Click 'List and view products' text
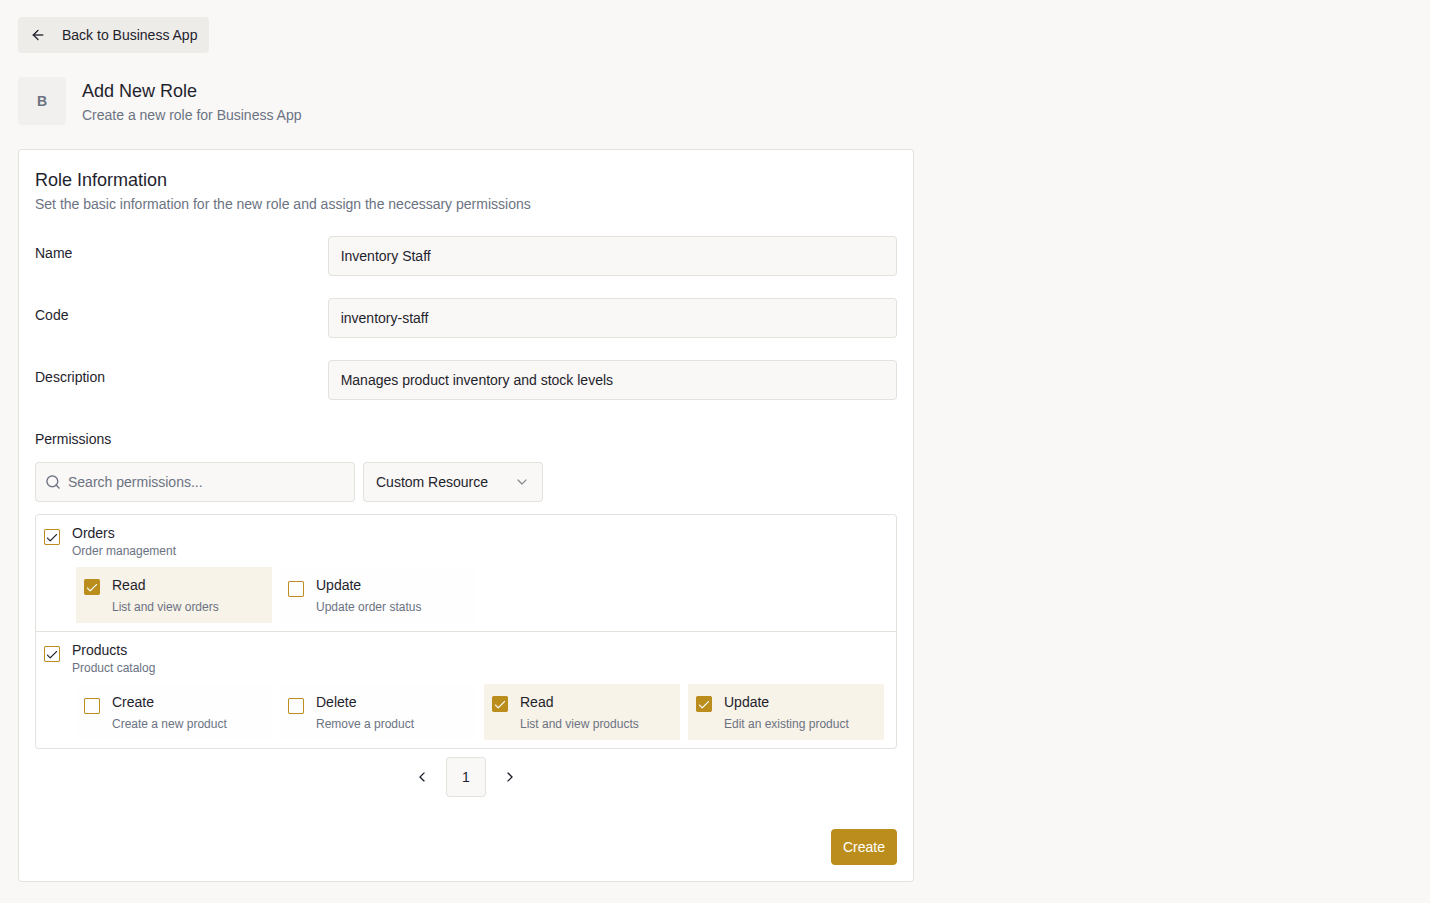 [579, 724]
